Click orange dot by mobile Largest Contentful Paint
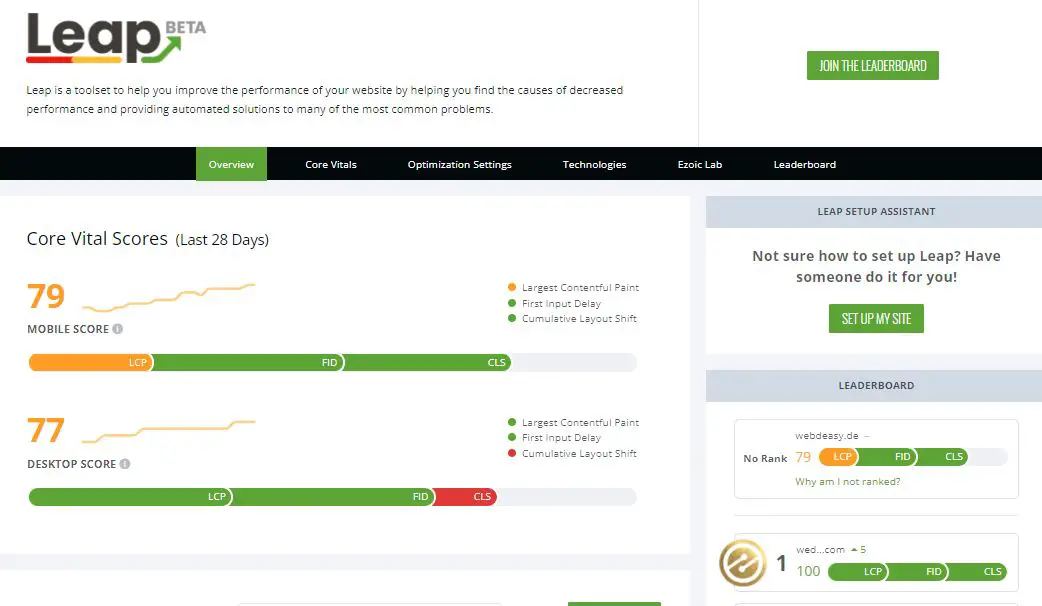The width and height of the screenshot is (1042, 606). (x=512, y=287)
